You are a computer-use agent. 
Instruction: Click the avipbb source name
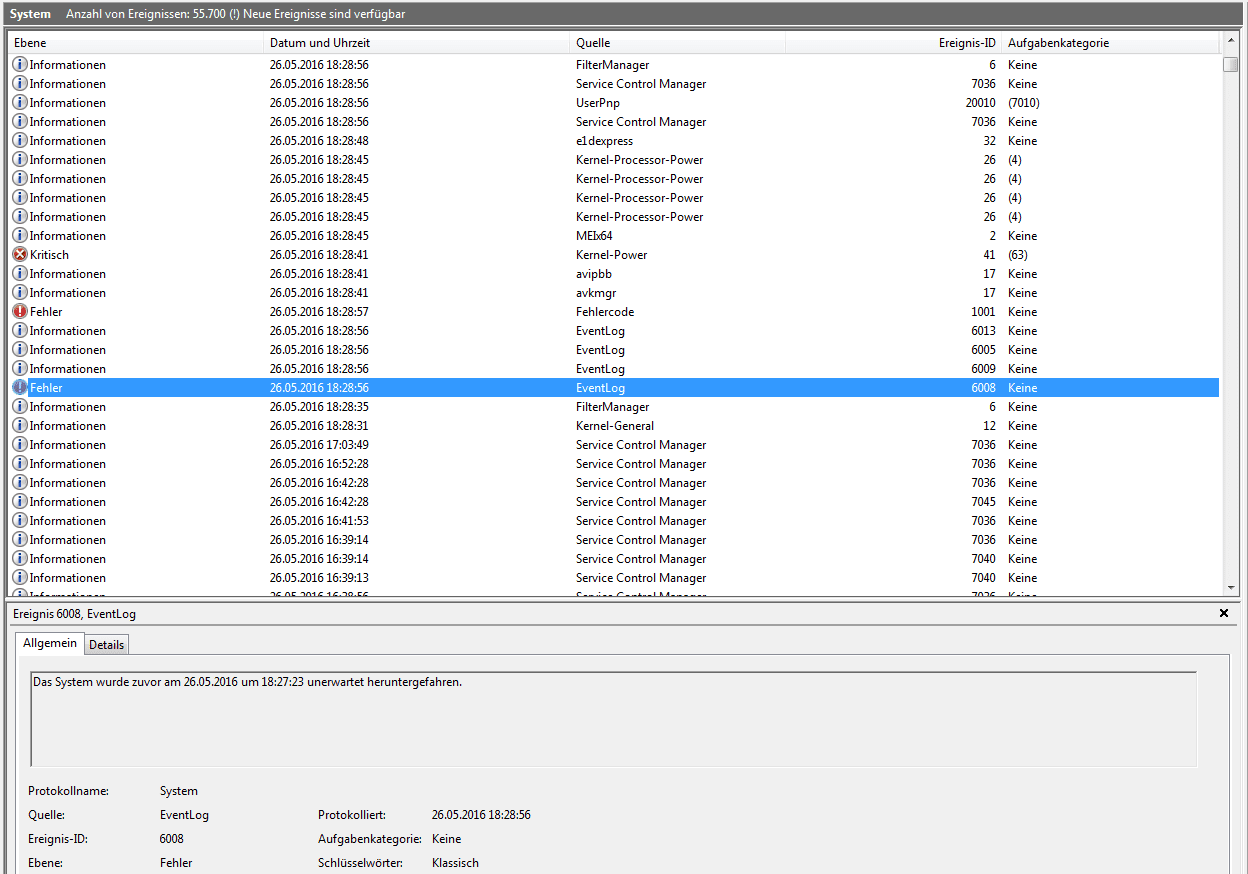593,274
